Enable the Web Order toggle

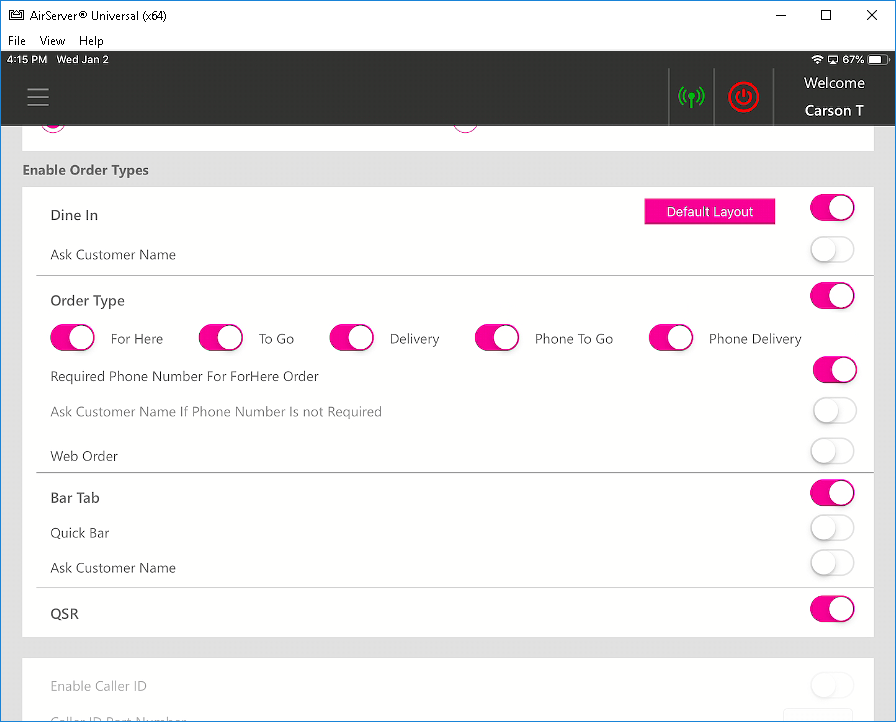point(832,452)
